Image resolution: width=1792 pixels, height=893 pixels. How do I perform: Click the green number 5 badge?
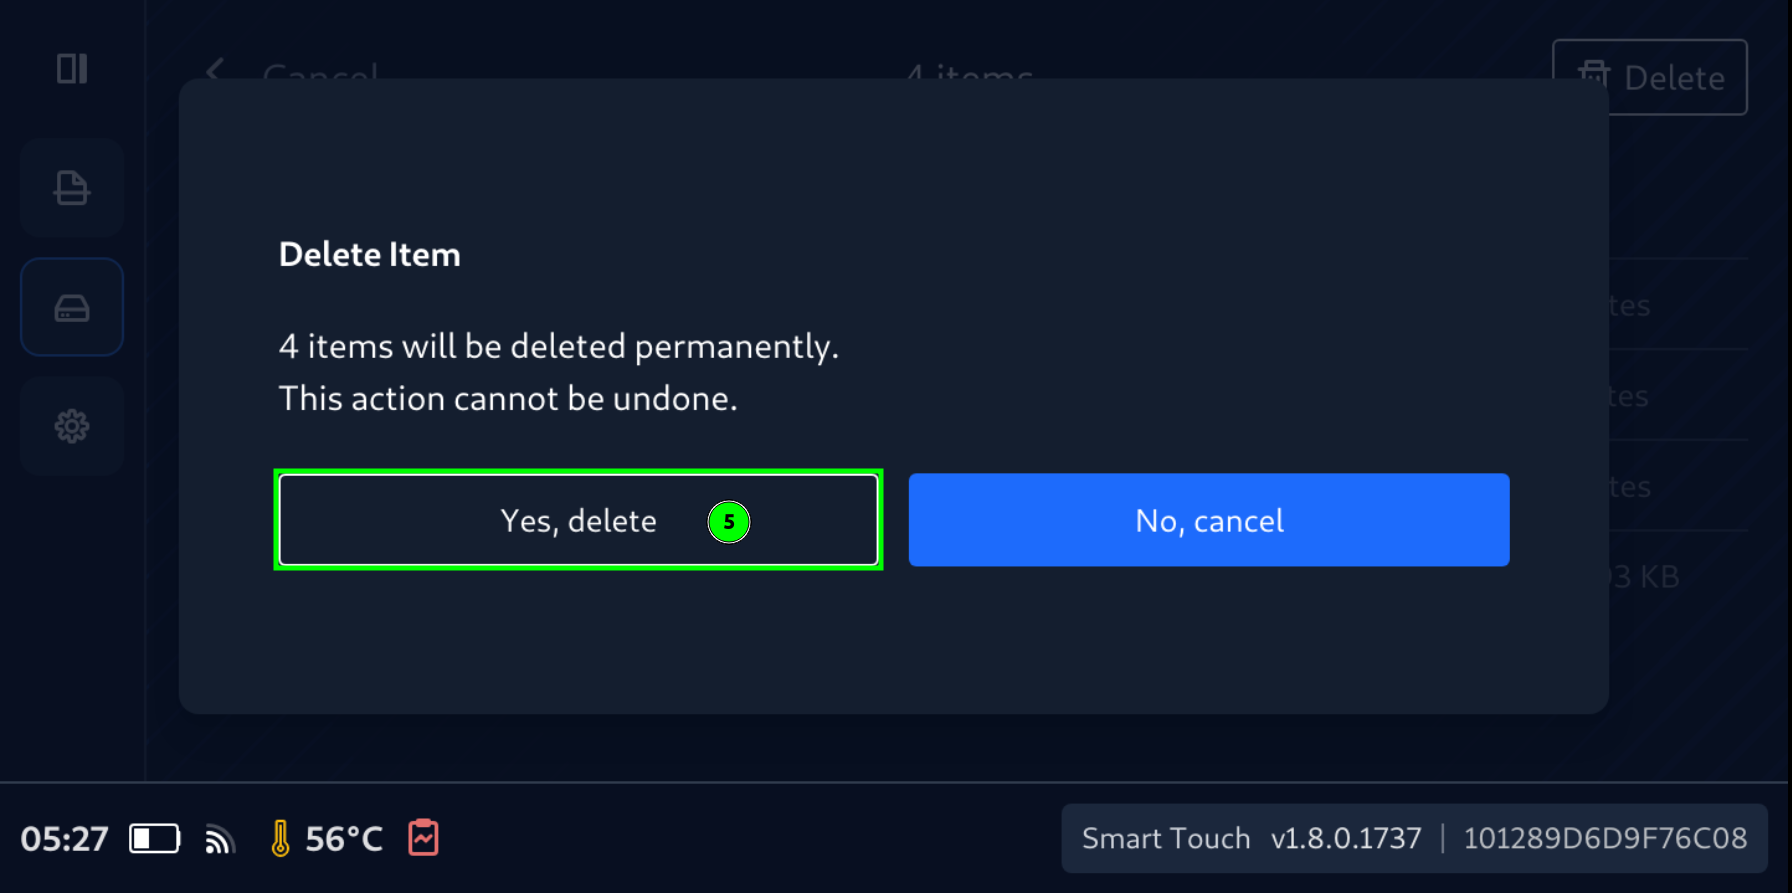coord(729,522)
